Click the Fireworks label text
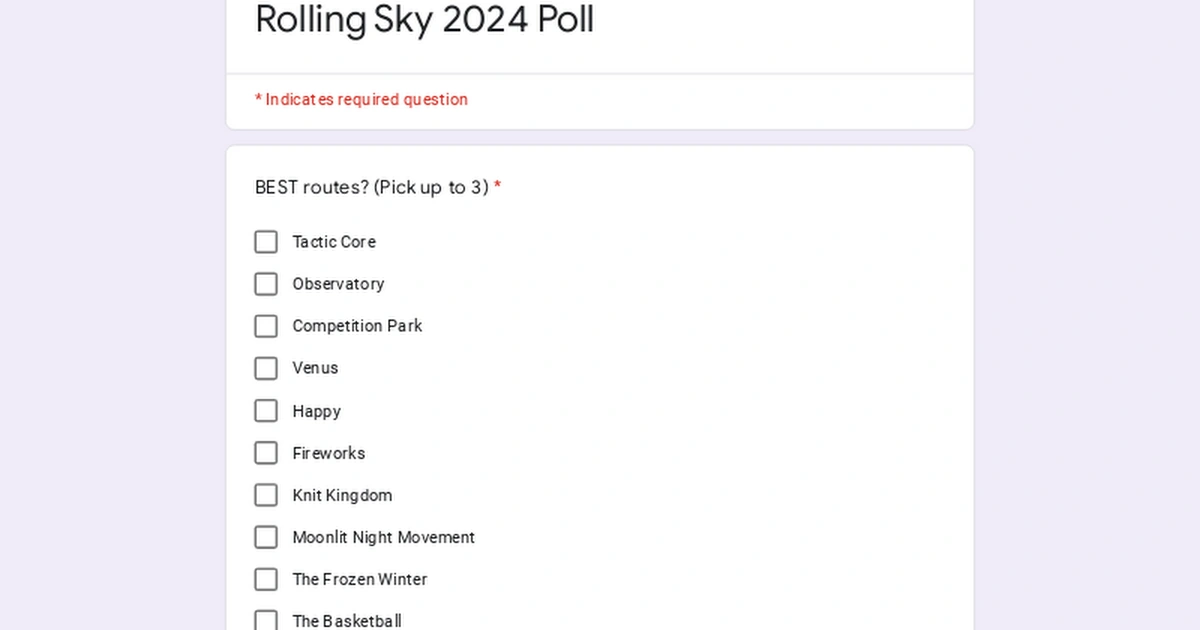 point(328,453)
